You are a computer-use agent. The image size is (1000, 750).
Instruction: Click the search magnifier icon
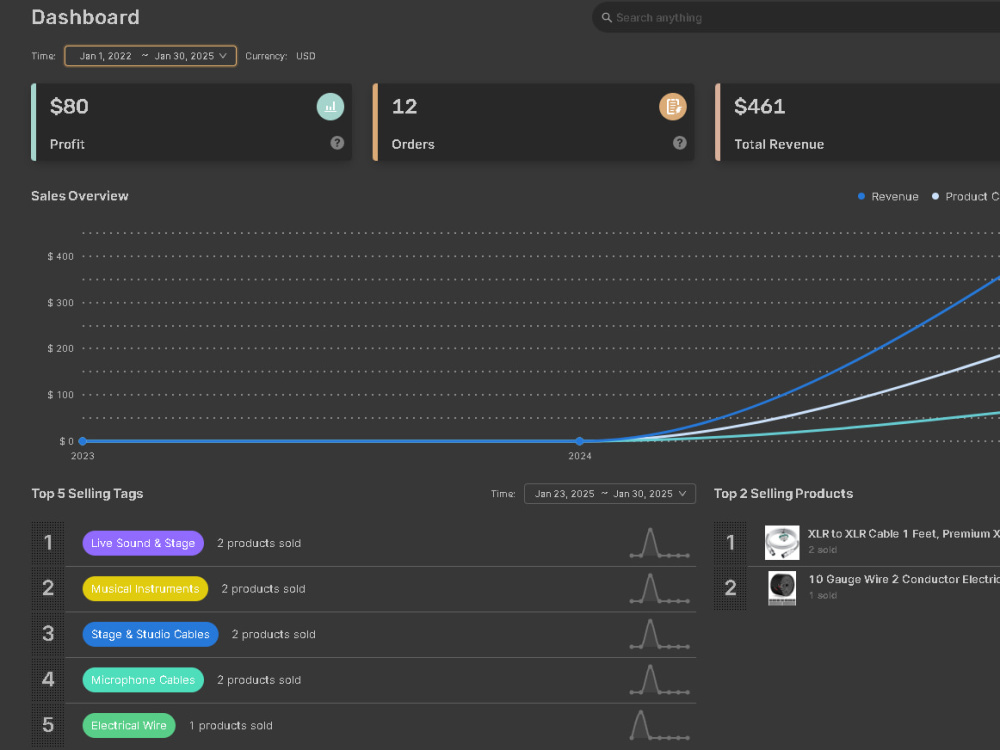pos(607,18)
